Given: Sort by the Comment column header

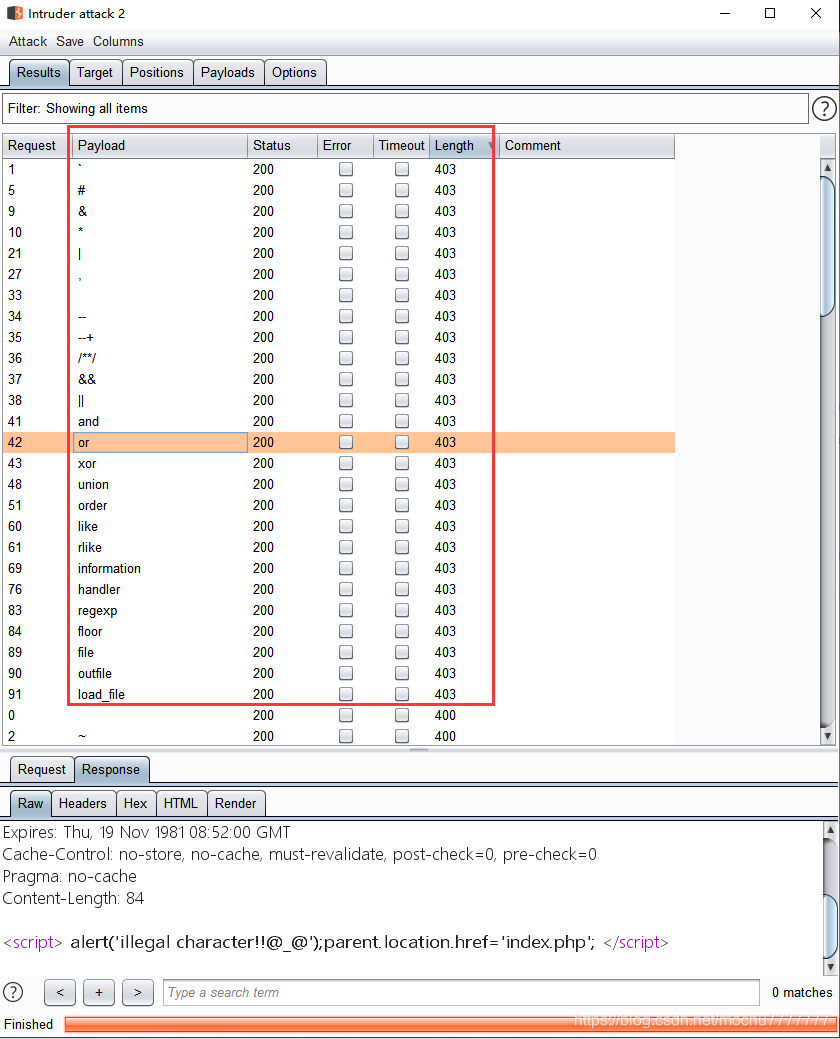Looking at the screenshot, I should click(586, 146).
